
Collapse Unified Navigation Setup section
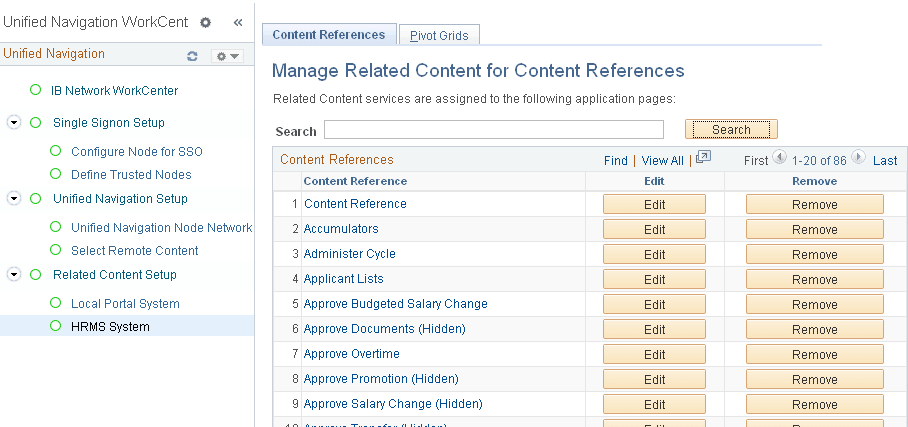[14, 199]
